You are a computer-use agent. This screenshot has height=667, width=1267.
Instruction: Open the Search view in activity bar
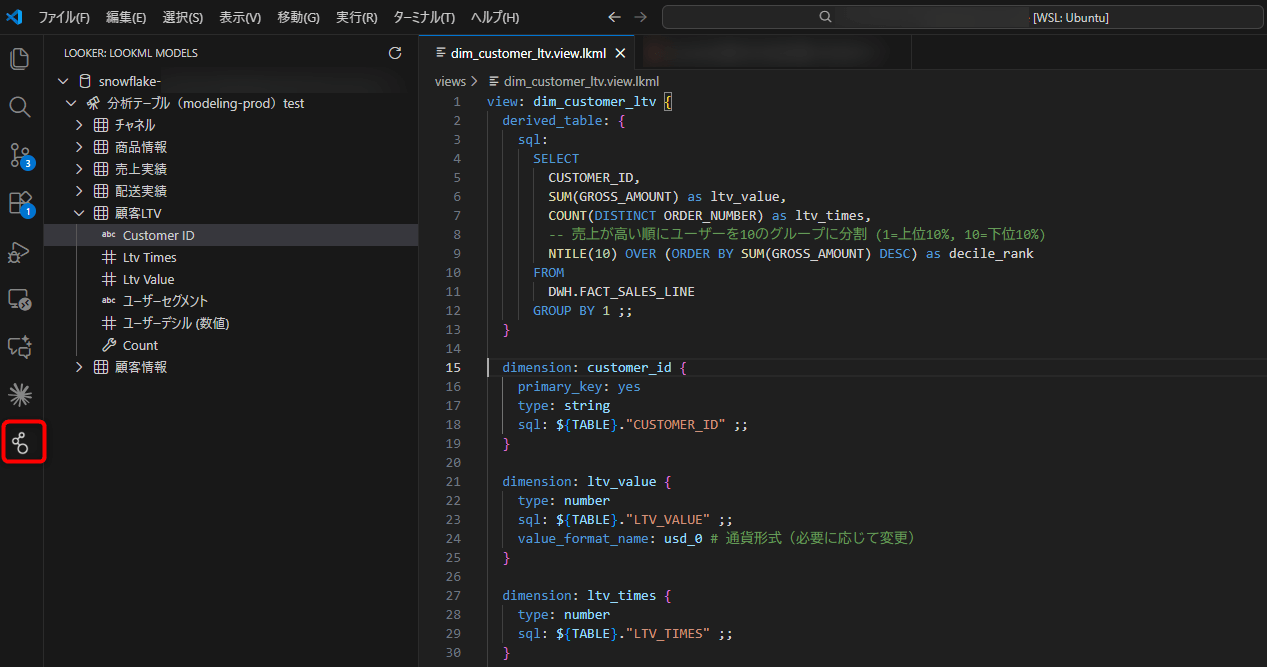coord(20,107)
